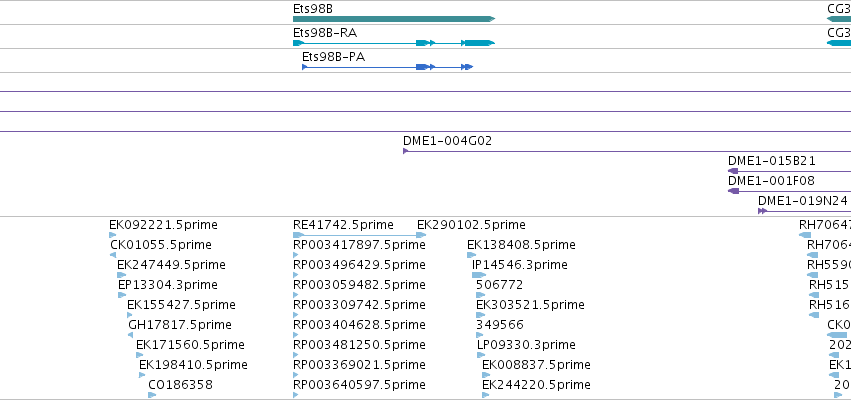Click the purple DME1-015B21 arrow glyph
851x400 pixels.
point(733,171)
